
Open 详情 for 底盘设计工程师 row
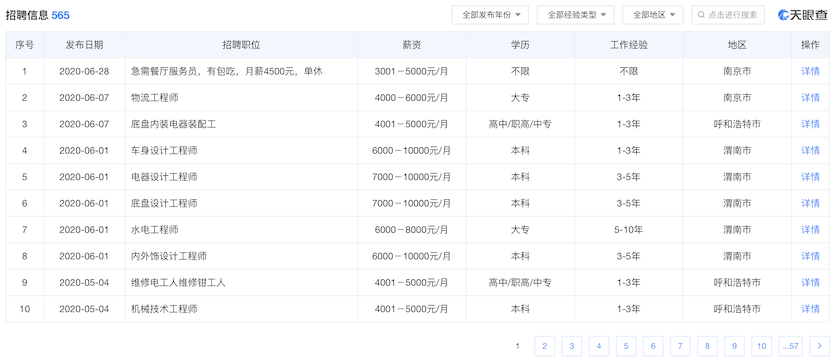coord(810,203)
